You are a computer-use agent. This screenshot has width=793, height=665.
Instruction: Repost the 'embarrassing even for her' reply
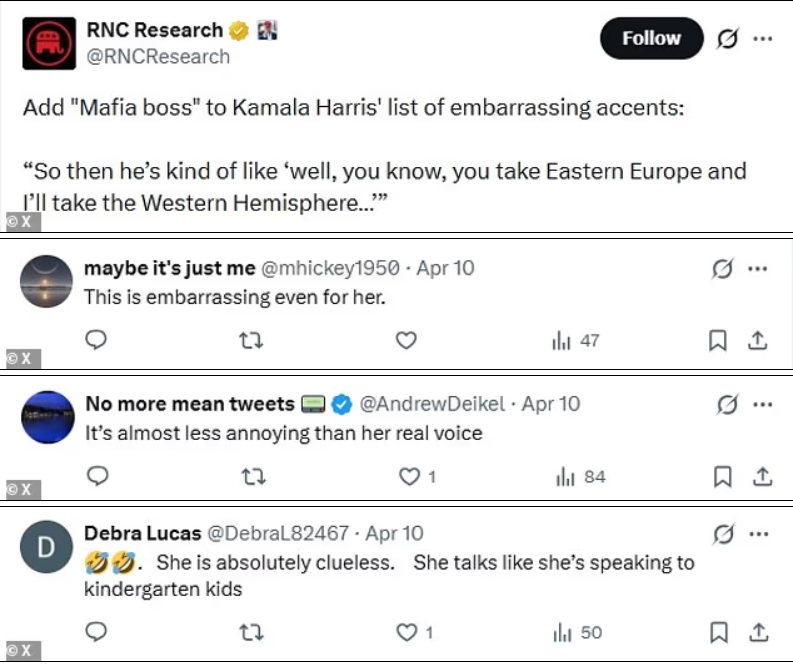252,341
